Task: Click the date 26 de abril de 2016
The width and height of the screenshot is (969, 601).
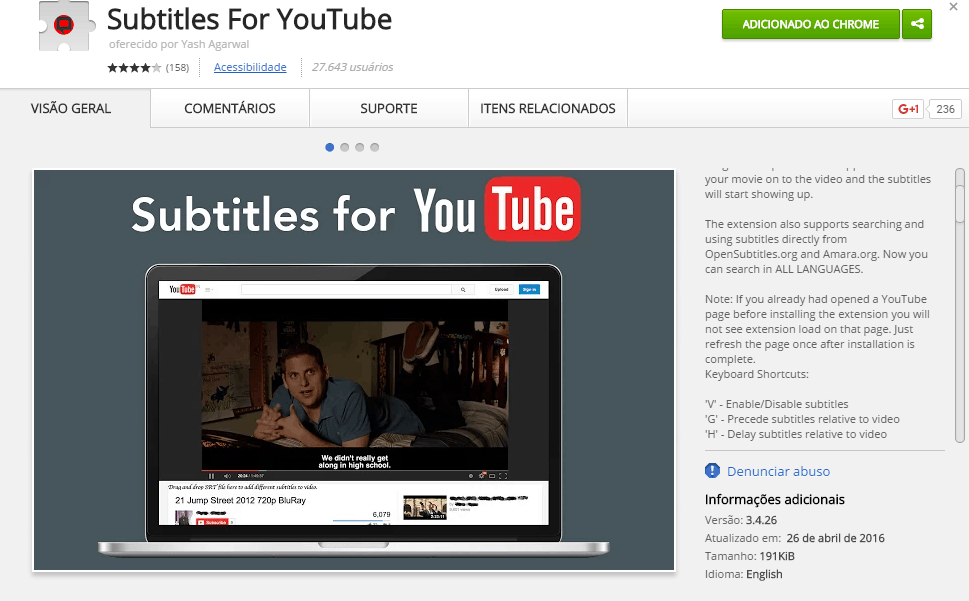Action: tap(836, 538)
